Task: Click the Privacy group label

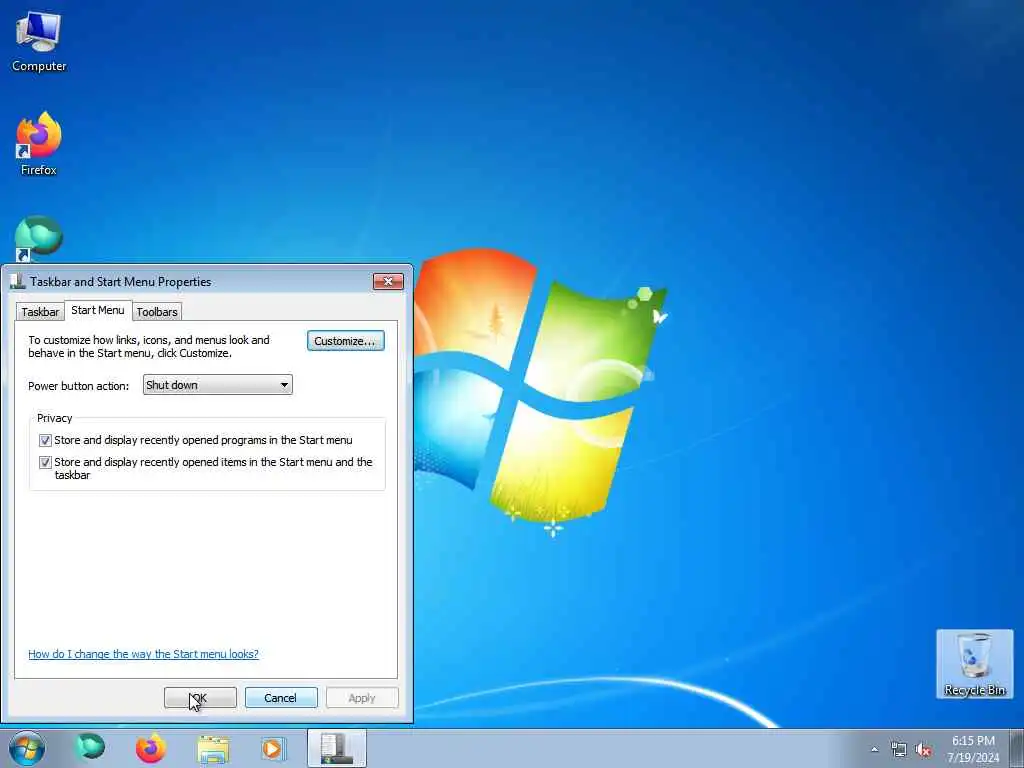Action: point(54,418)
